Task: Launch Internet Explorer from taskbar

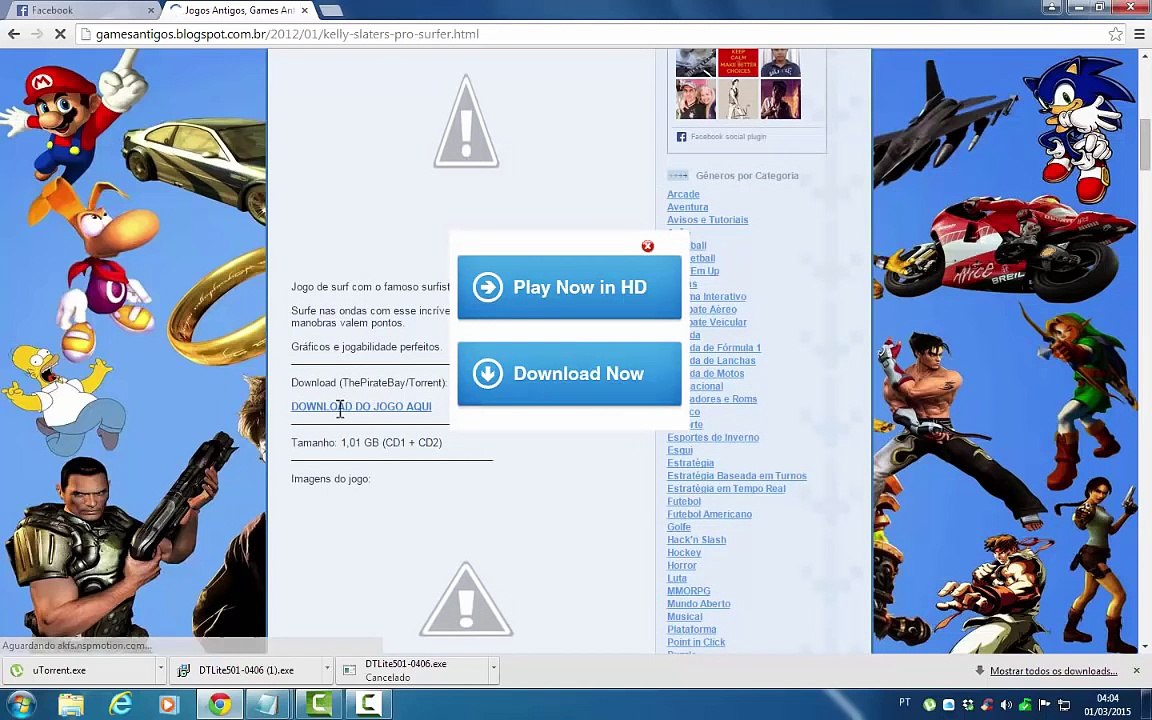Action: [120, 705]
